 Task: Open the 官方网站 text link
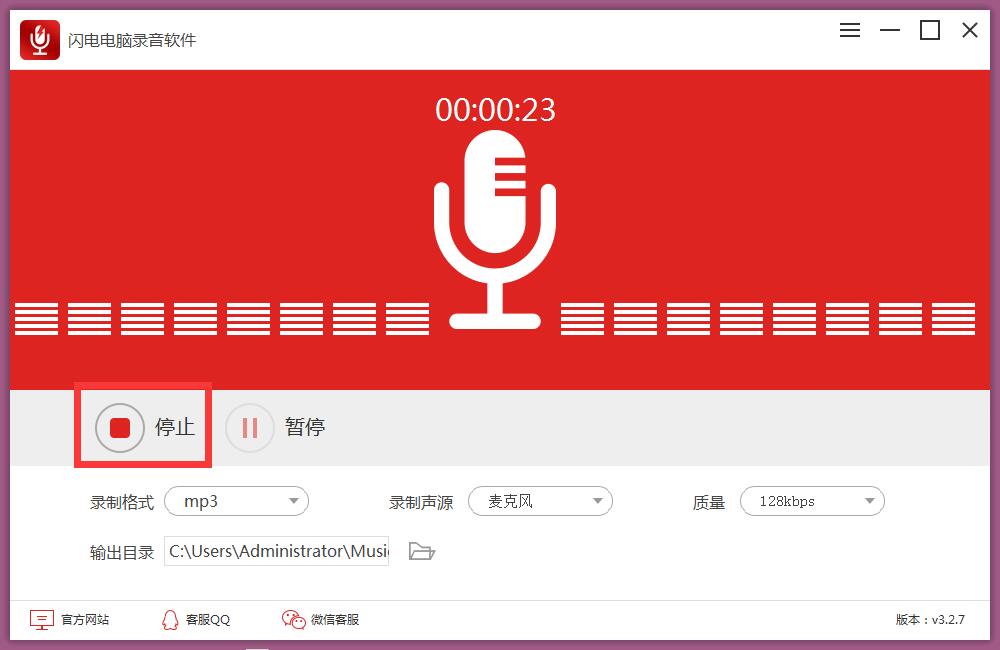(x=85, y=620)
